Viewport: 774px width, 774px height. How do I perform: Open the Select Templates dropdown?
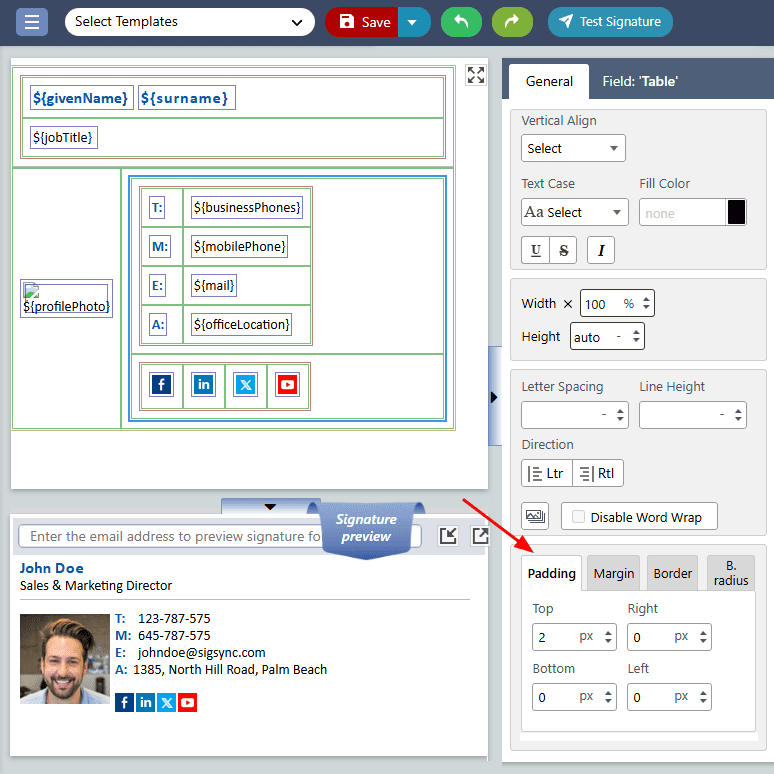(189, 21)
